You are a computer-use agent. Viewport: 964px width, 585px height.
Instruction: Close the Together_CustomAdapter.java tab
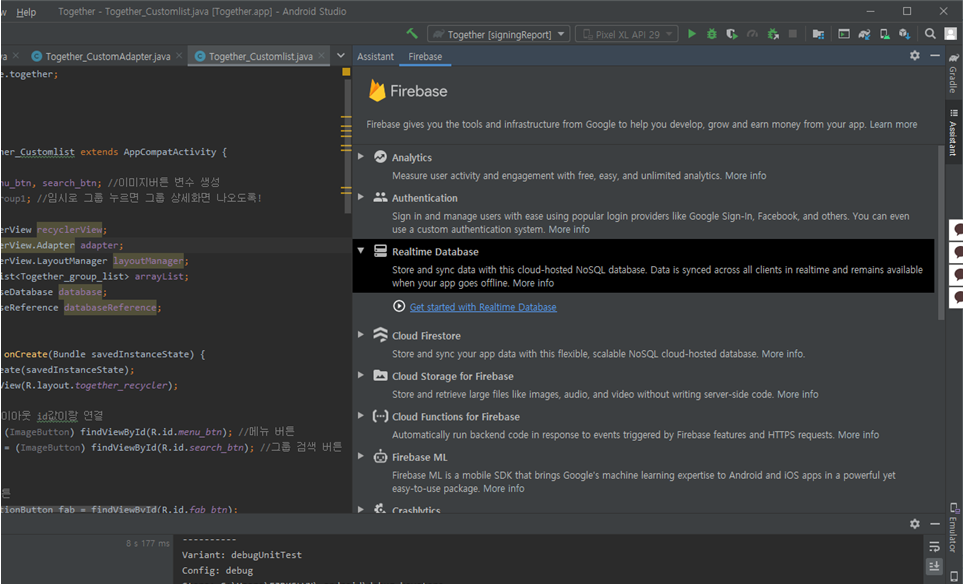(179, 56)
